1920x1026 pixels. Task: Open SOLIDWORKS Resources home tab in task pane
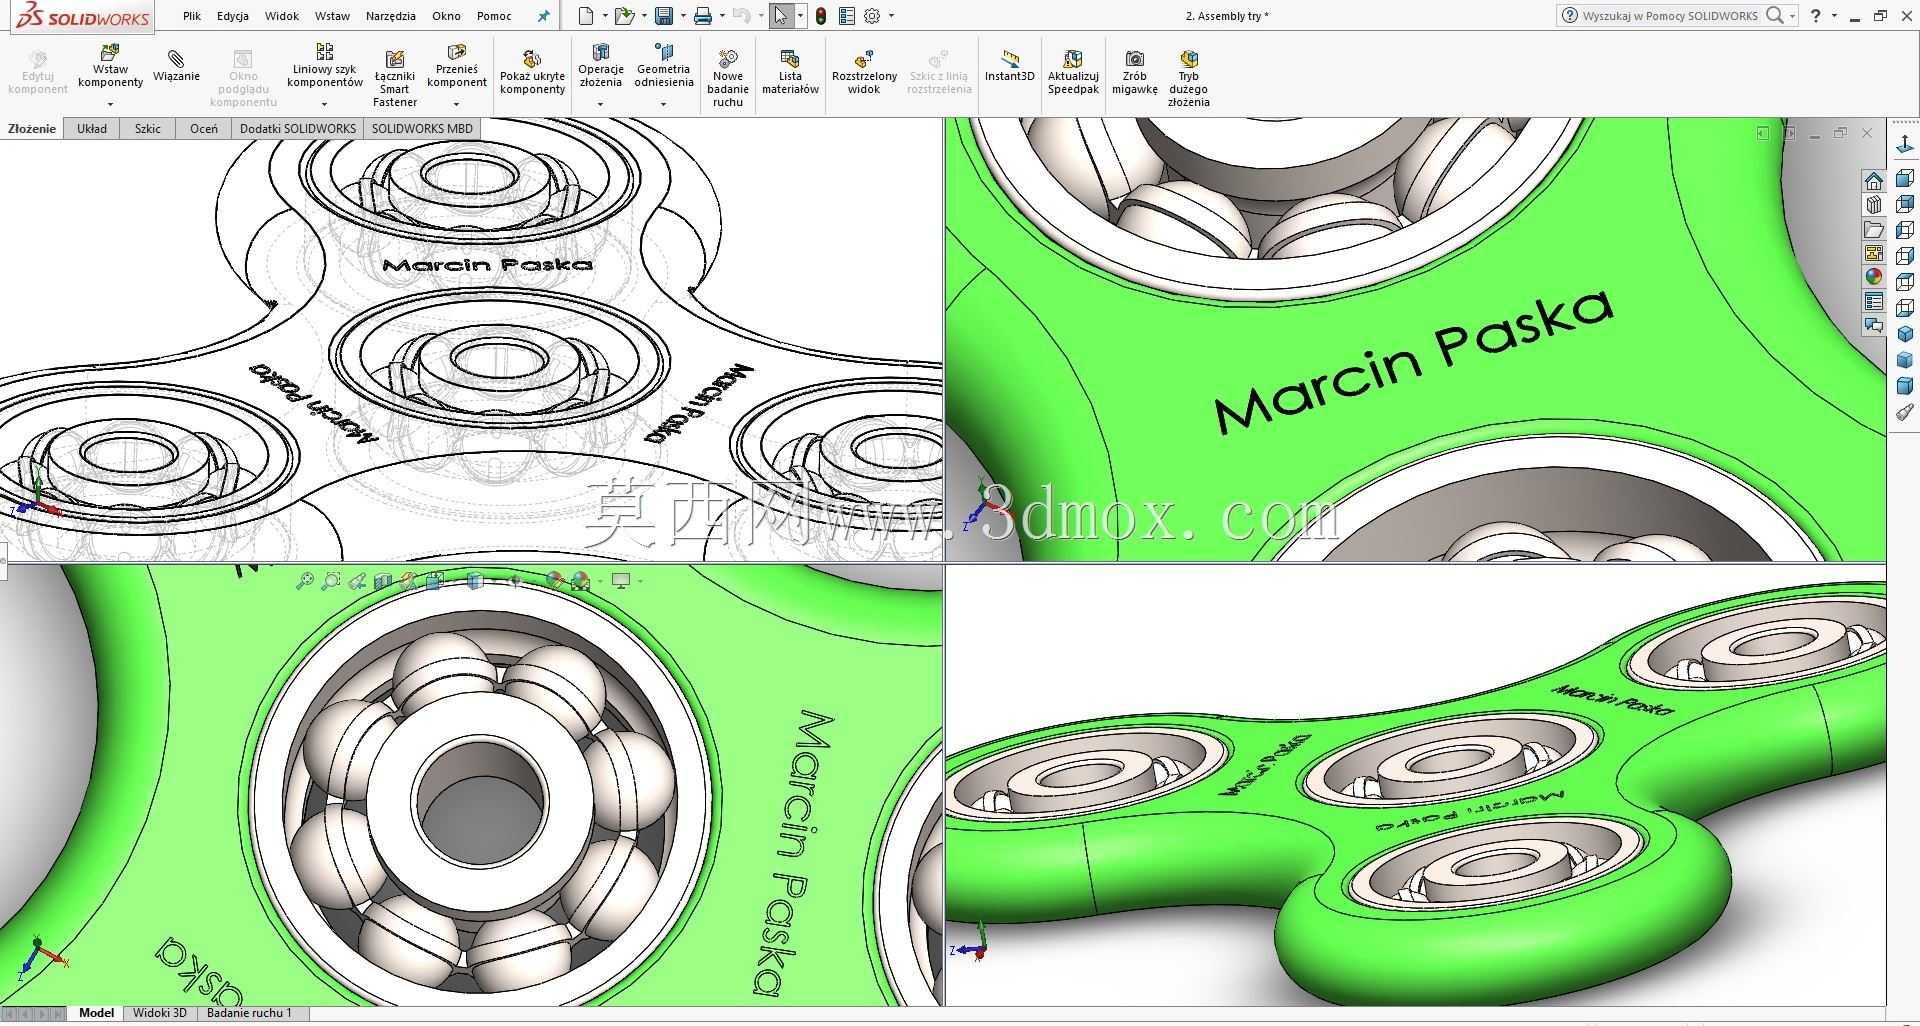(x=1874, y=181)
